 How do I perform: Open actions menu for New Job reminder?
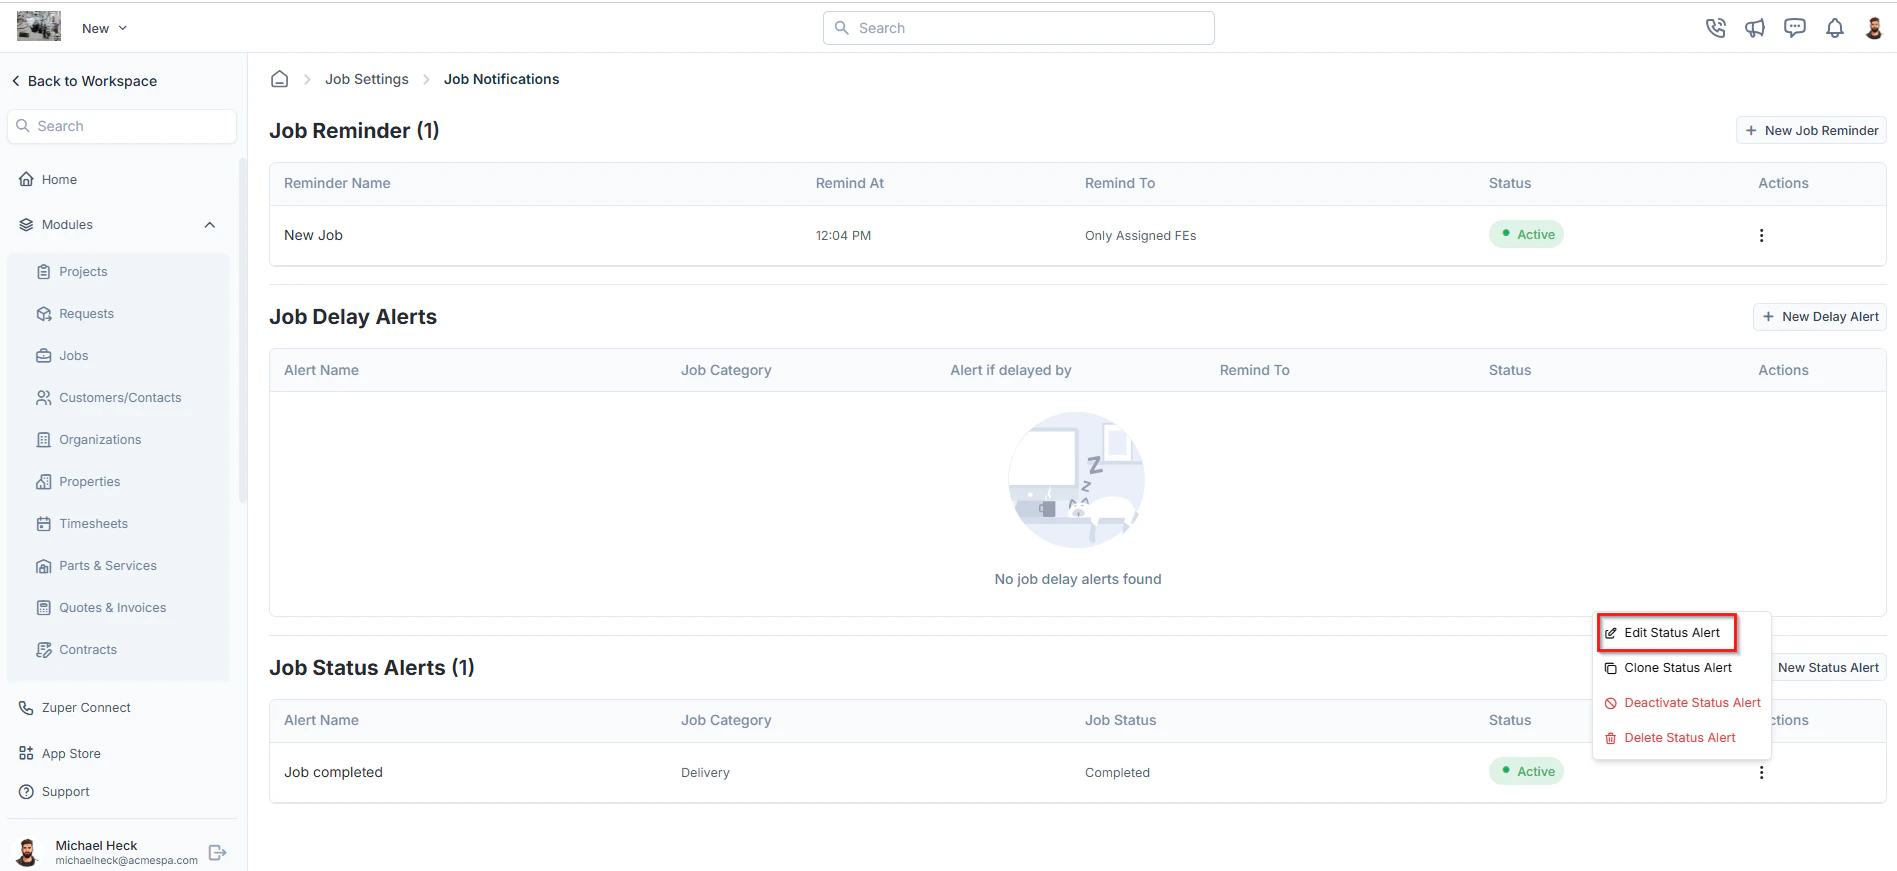point(1761,236)
